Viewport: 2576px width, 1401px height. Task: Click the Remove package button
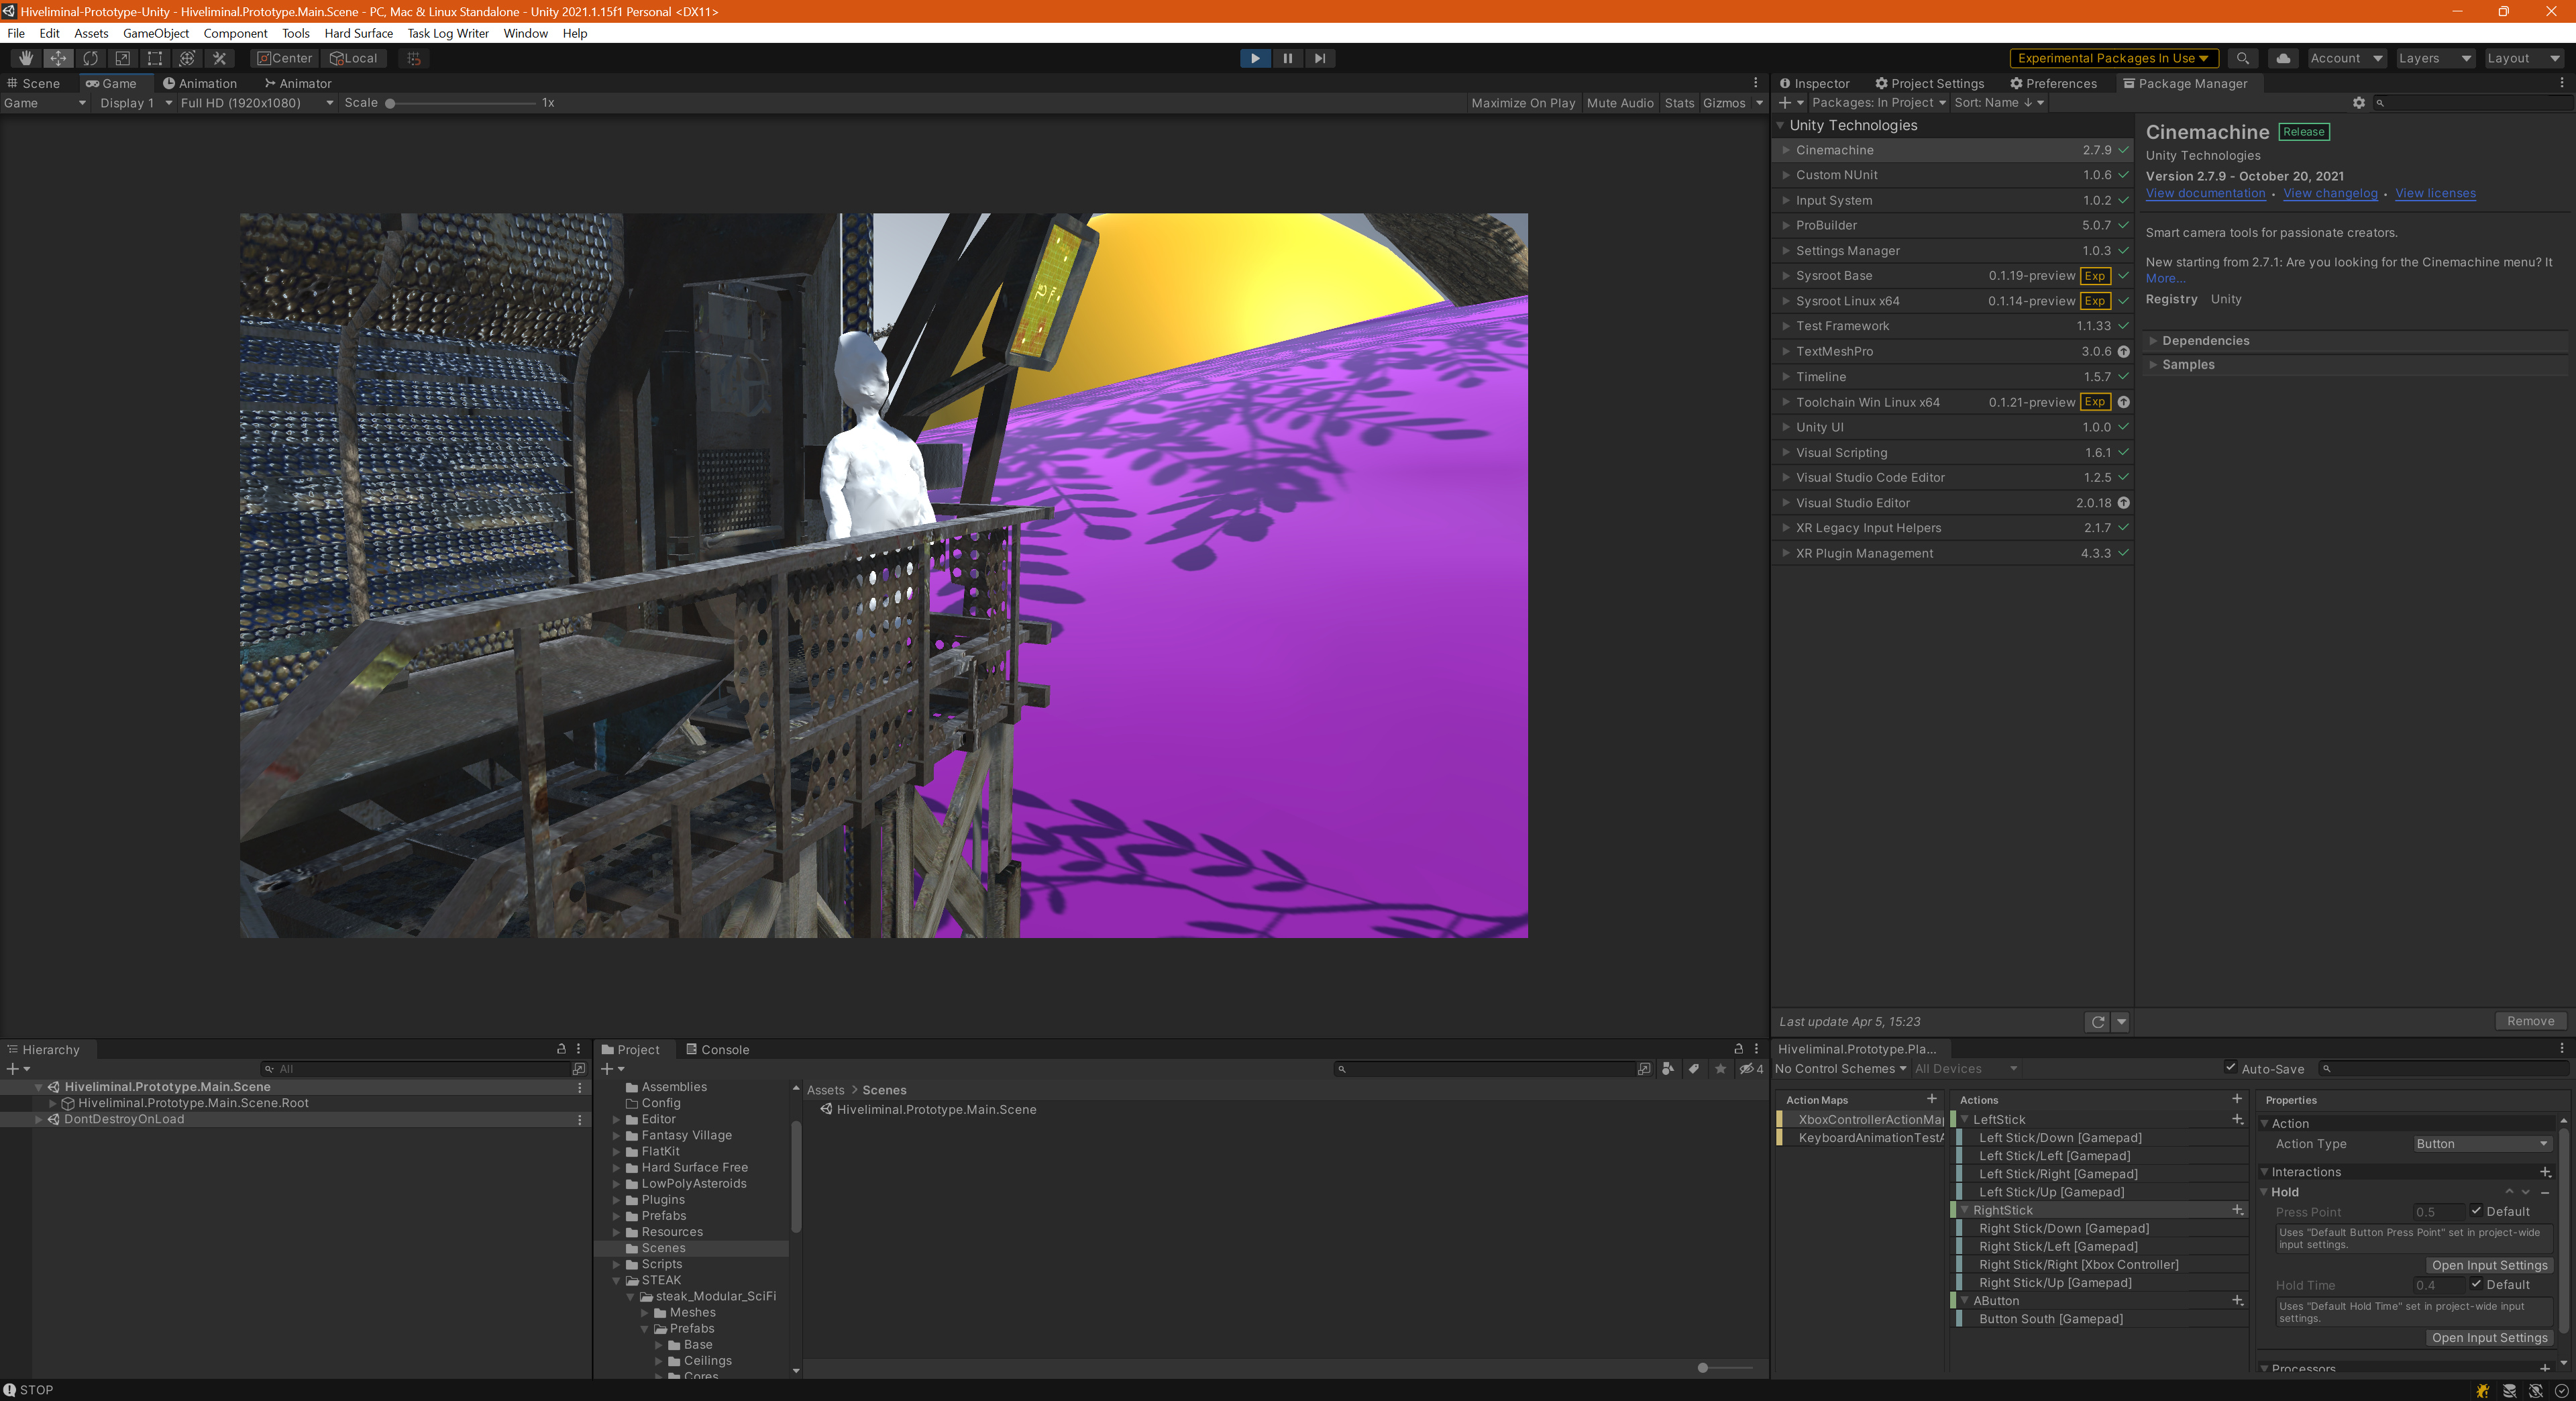2530,1021
